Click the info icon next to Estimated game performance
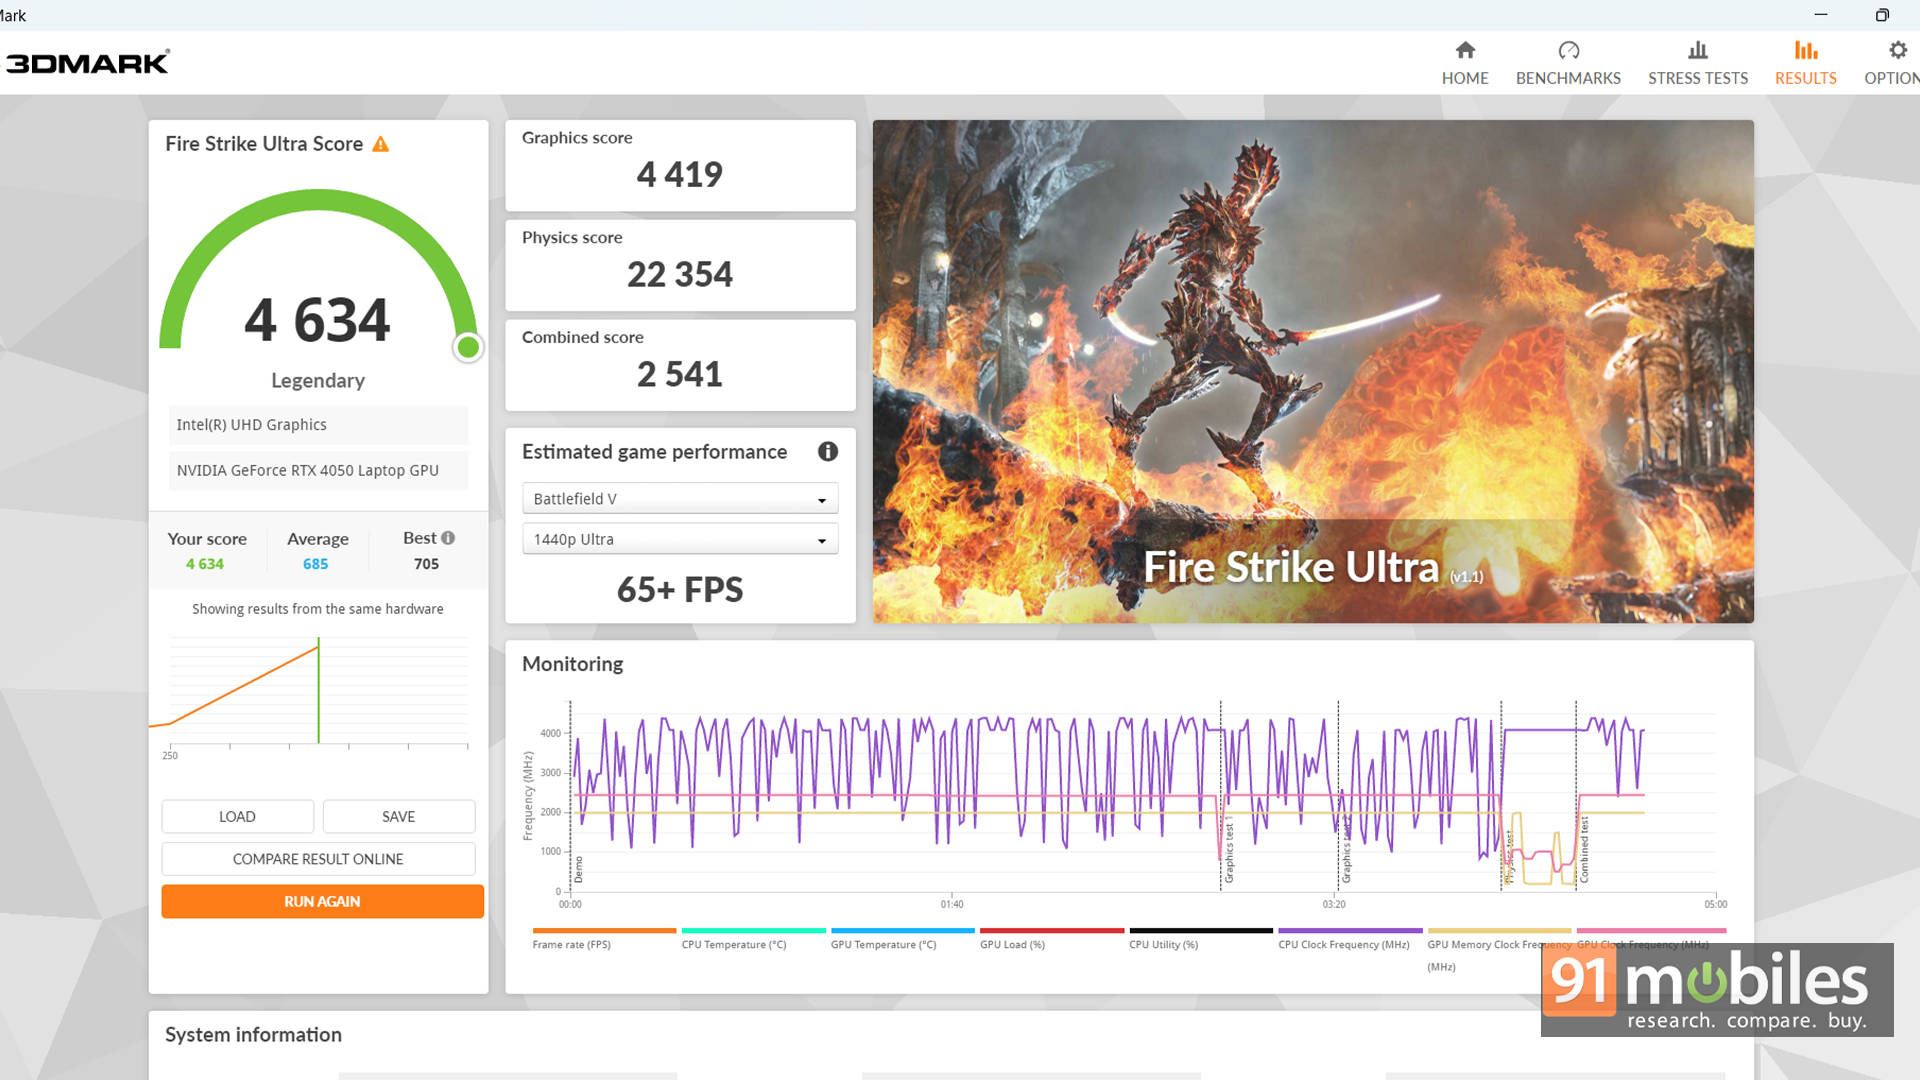The width and height of the screenshot is (1920, 1080). click(827, 451)
